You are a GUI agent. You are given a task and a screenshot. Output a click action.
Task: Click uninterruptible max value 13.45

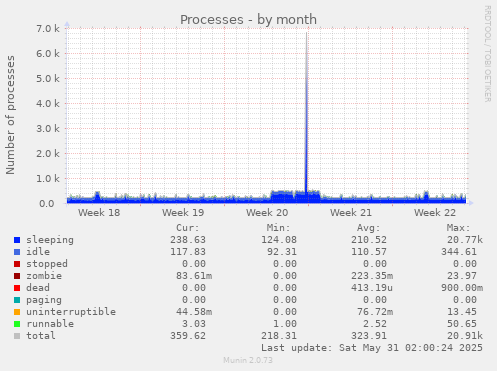tap(462, 312)
